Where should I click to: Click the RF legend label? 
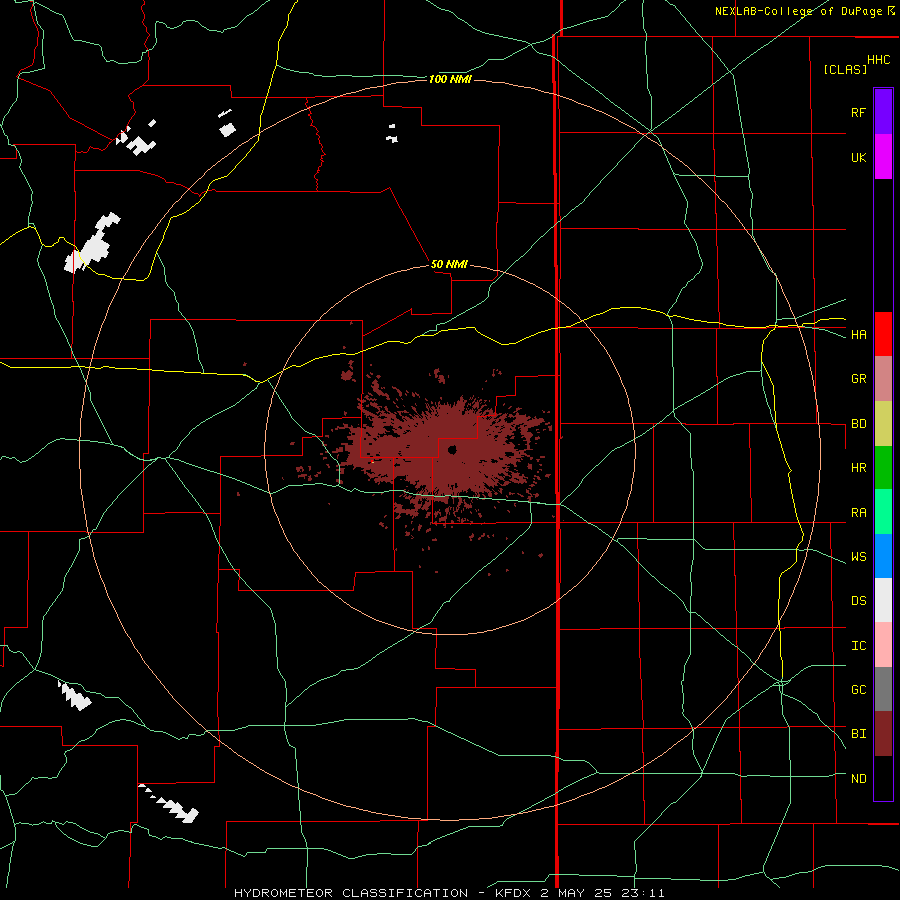pyautogui.click(x=858, y=112)
